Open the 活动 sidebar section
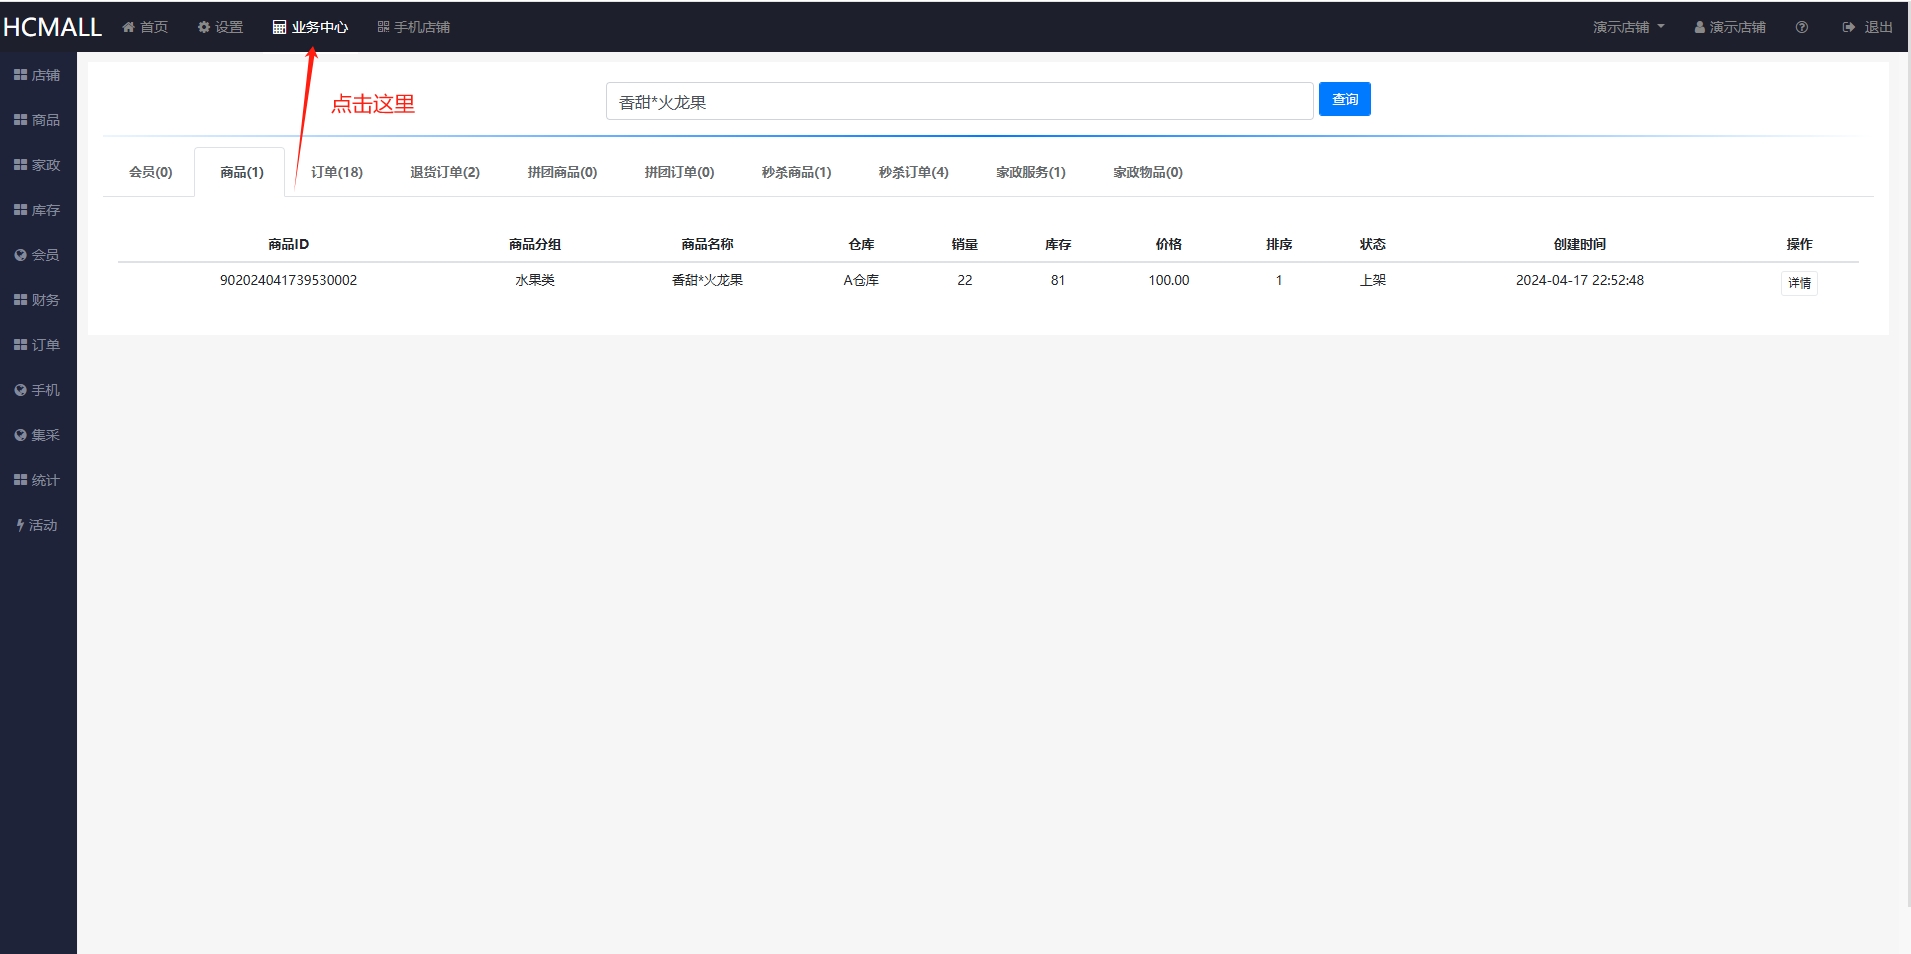Screen dimensions: 1911x954 37,525
